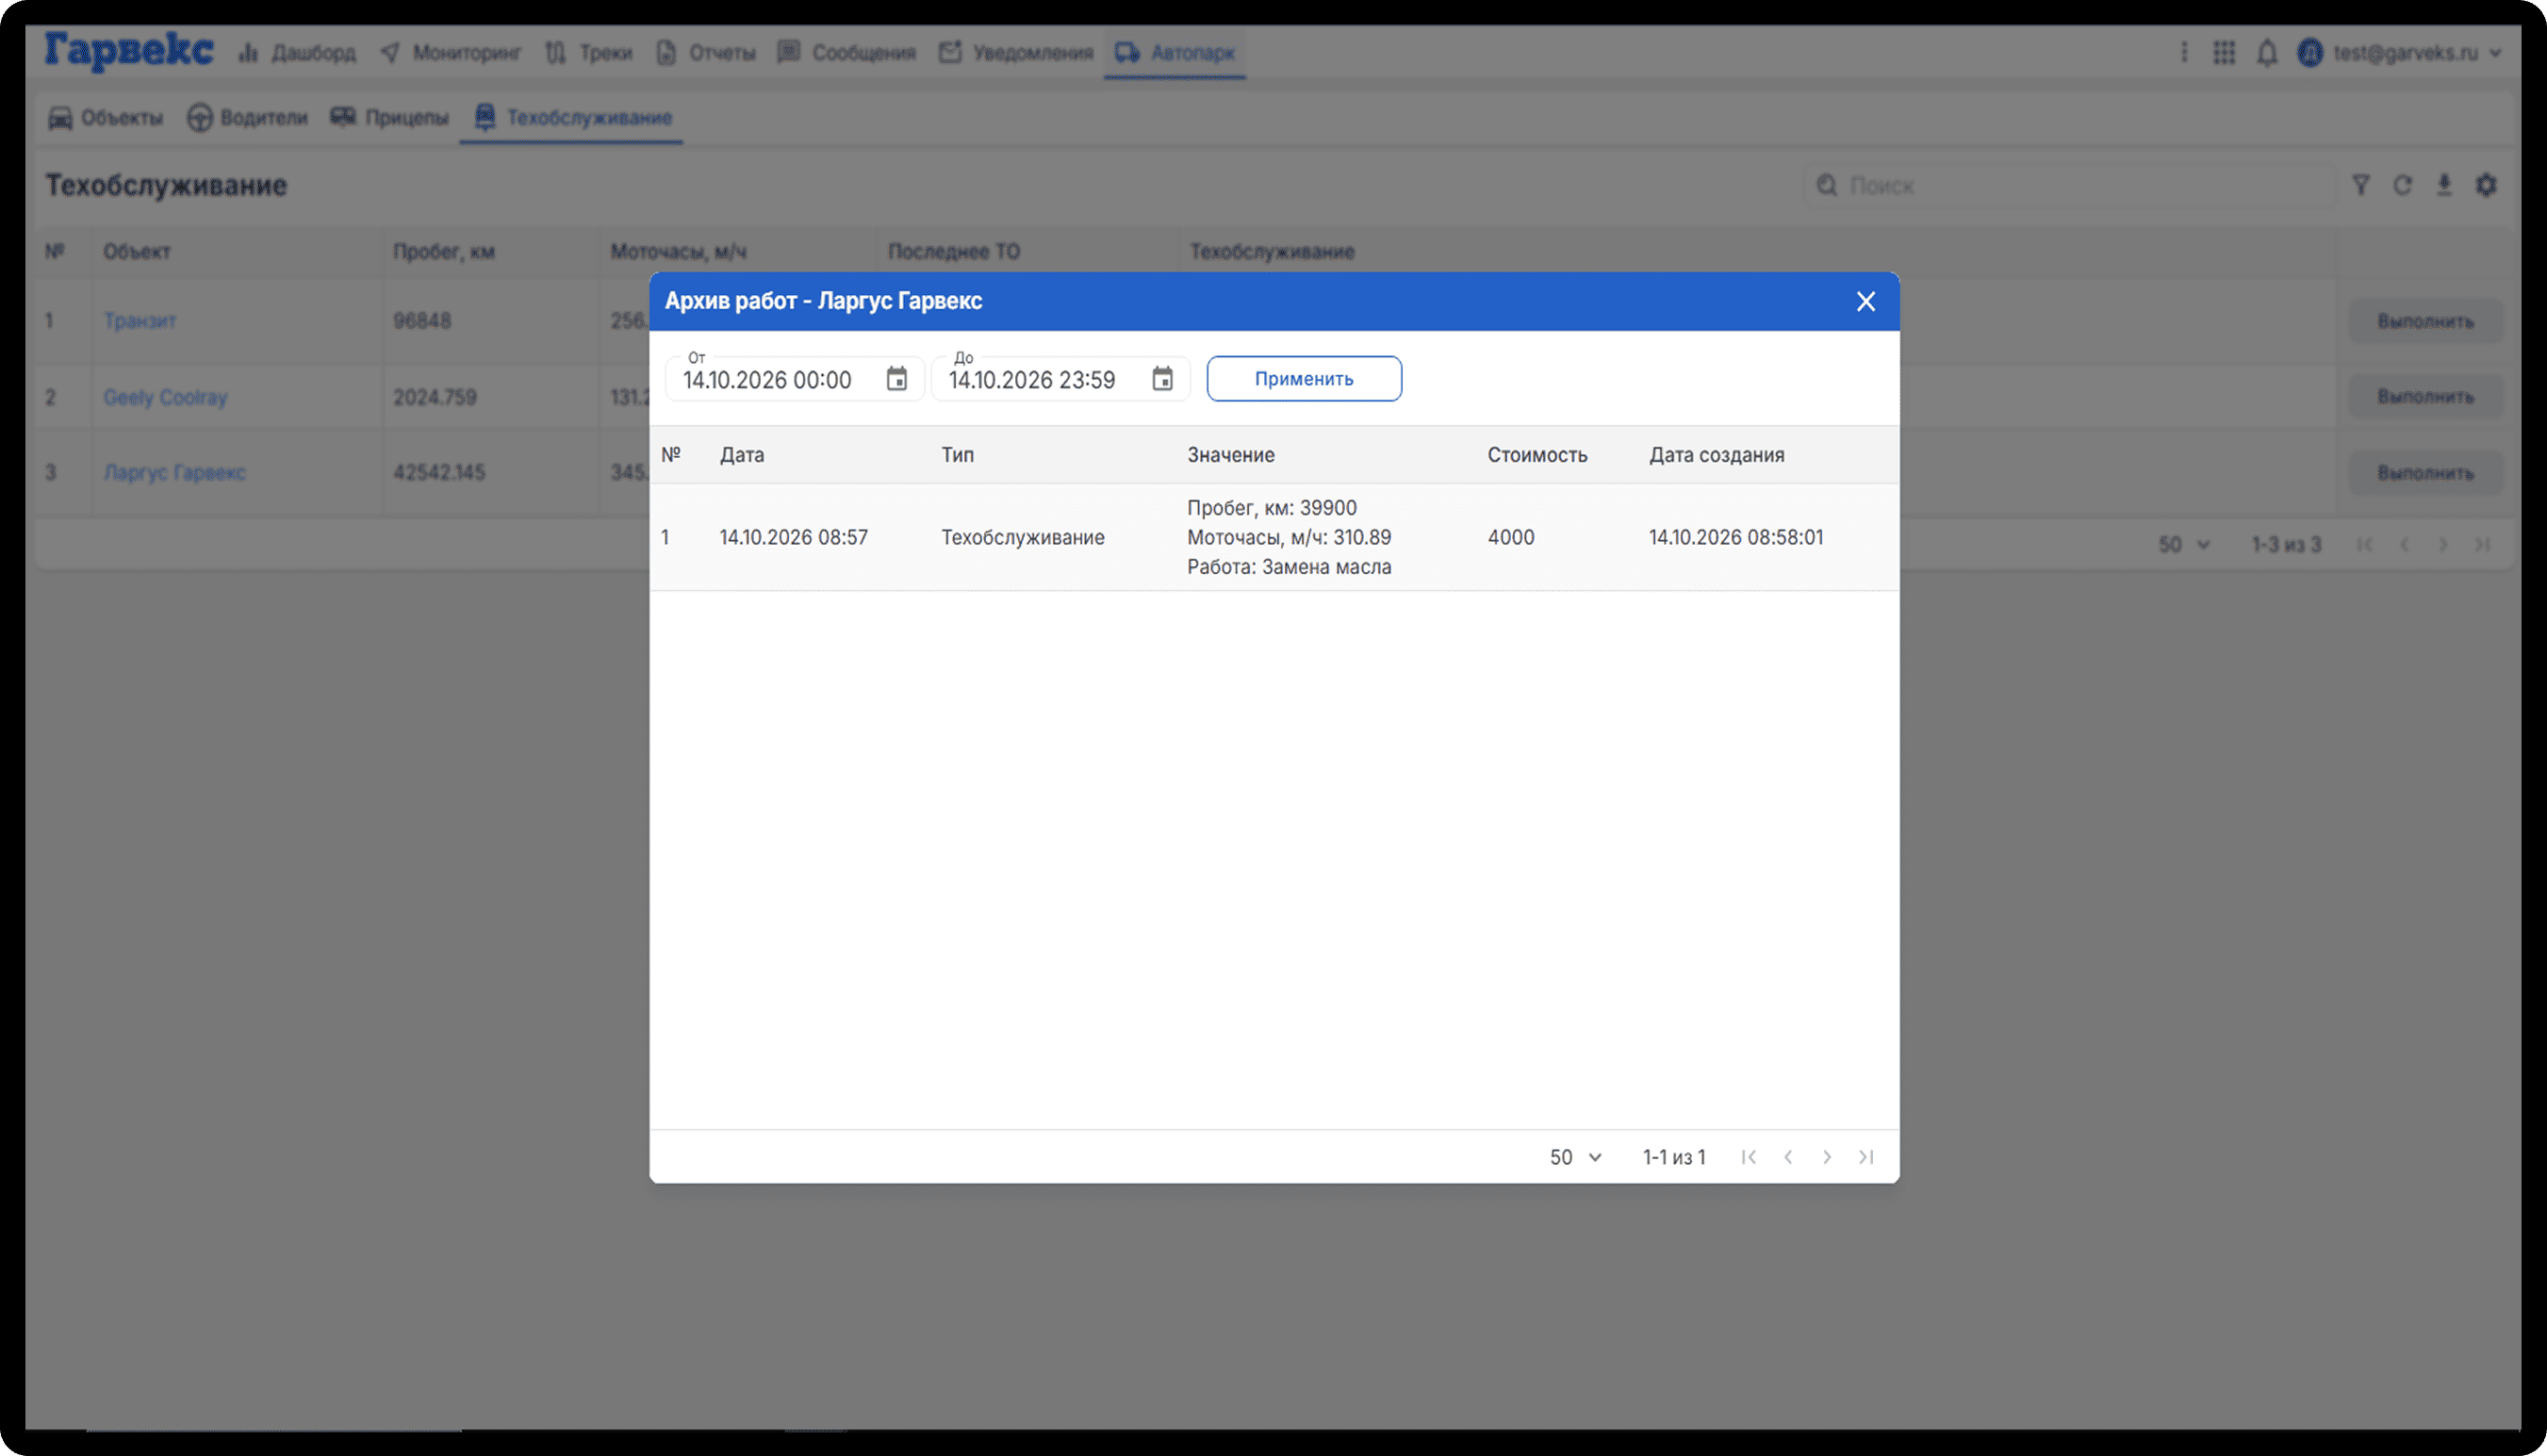2547x1456 pixels.
Task: Open the Треки section
Action: pyautogui.click(x=589, y=53)
